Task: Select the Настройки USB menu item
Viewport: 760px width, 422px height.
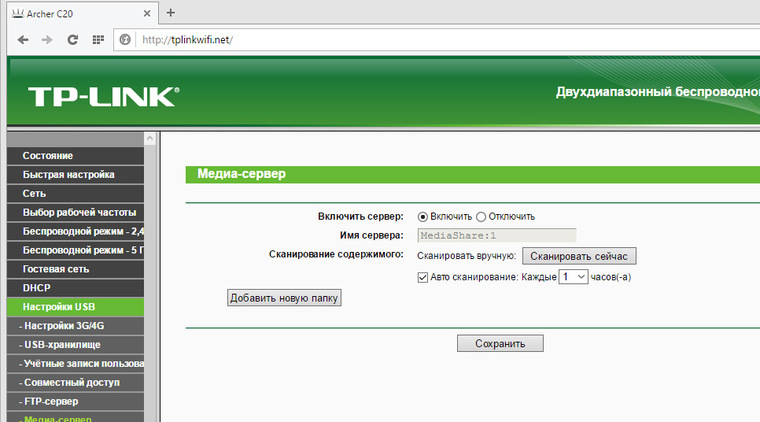Action: click(76, 307)
